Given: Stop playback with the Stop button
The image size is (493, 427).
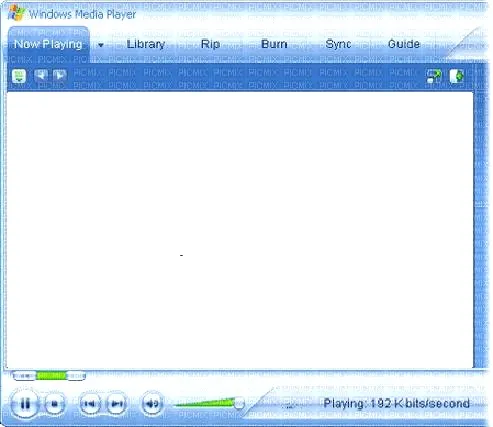Looking at the screenshot, I should (55, 404).
